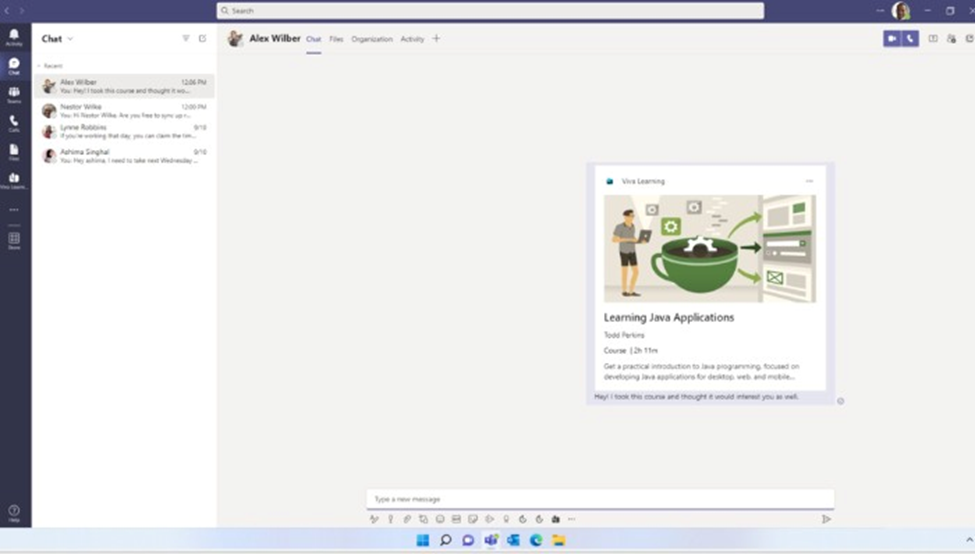Click Viva Learning icon in compose toolbar

click(x=556, y=519)
